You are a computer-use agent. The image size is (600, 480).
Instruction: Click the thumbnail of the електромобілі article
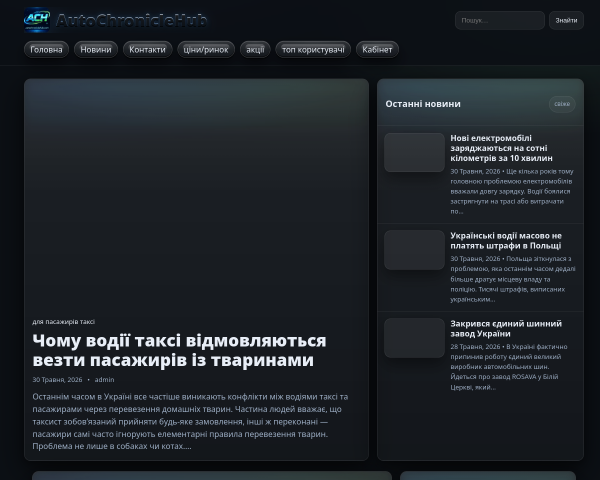(x=414, y=152)
